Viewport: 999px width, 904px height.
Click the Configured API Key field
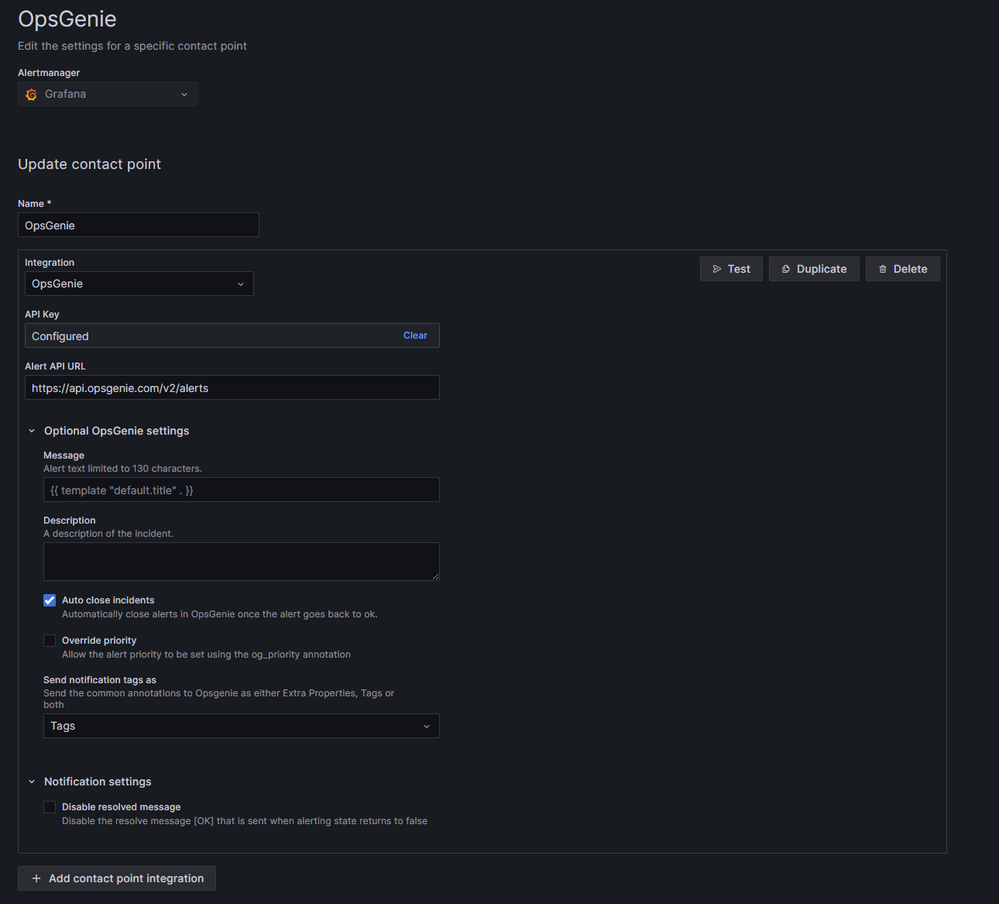pyautogui.click(x=232, y=336)
